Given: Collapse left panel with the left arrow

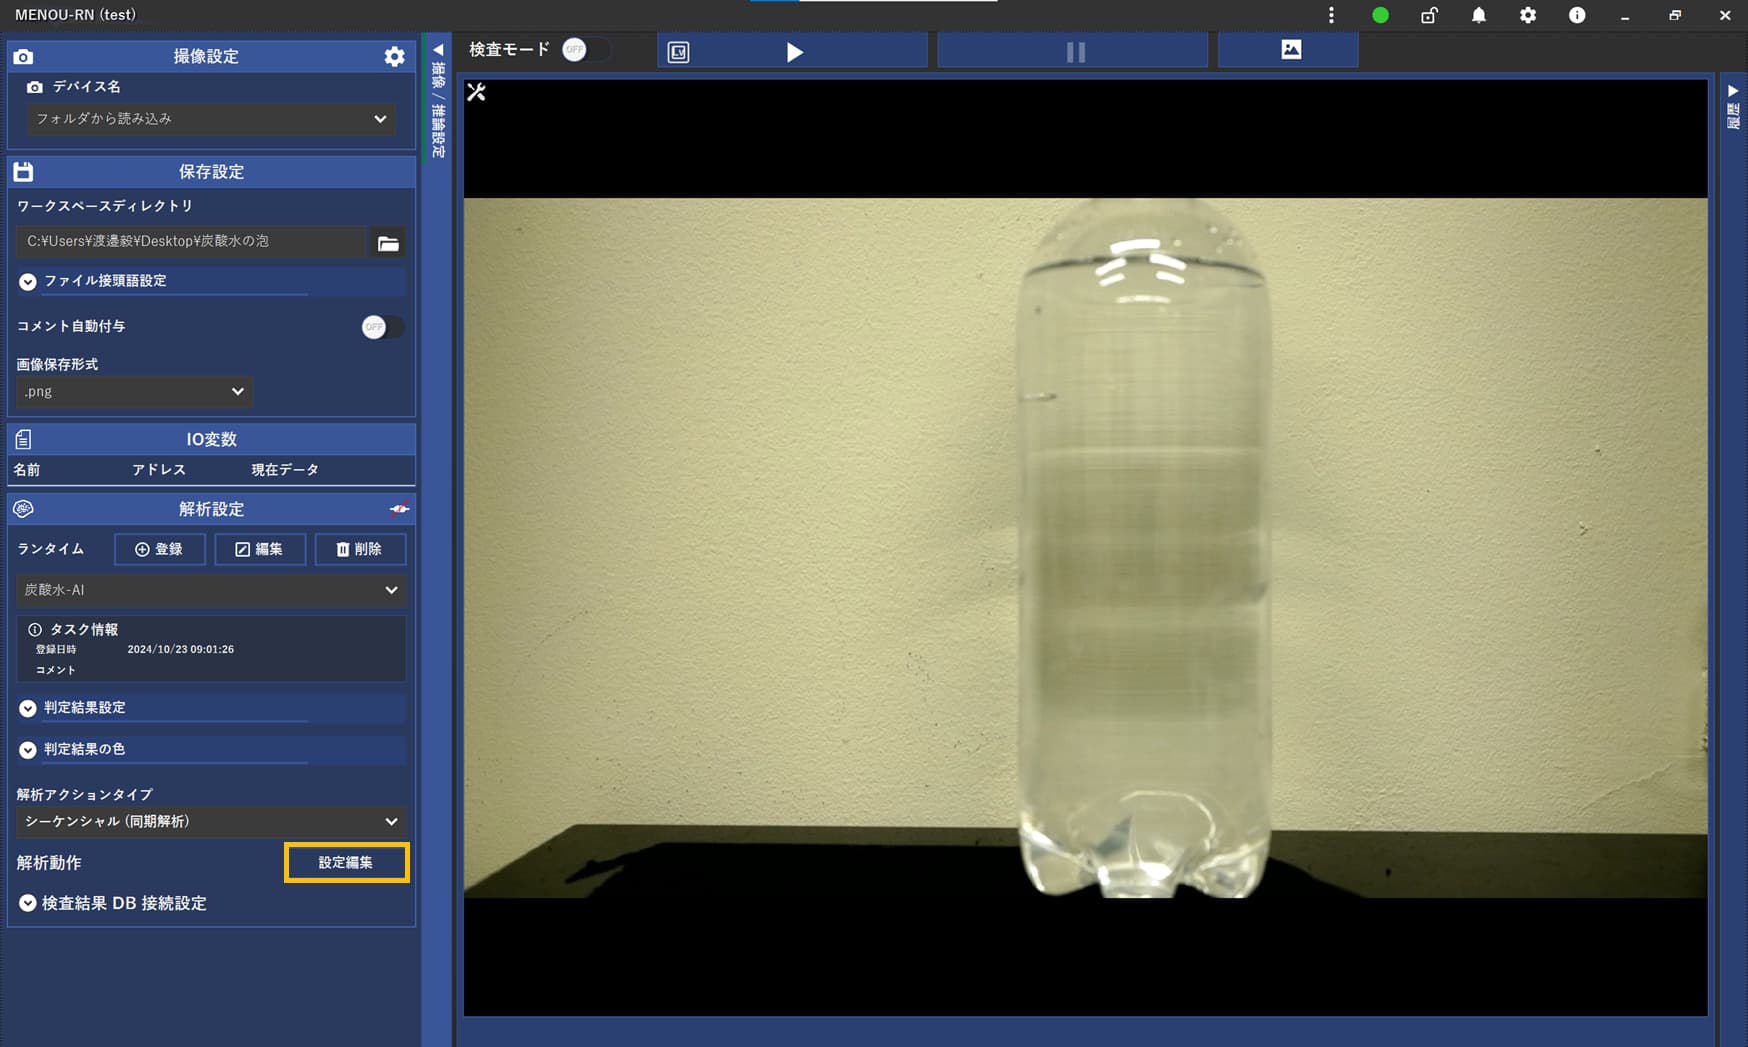Looking at the screenshot, I should click(x=438, y=49).
